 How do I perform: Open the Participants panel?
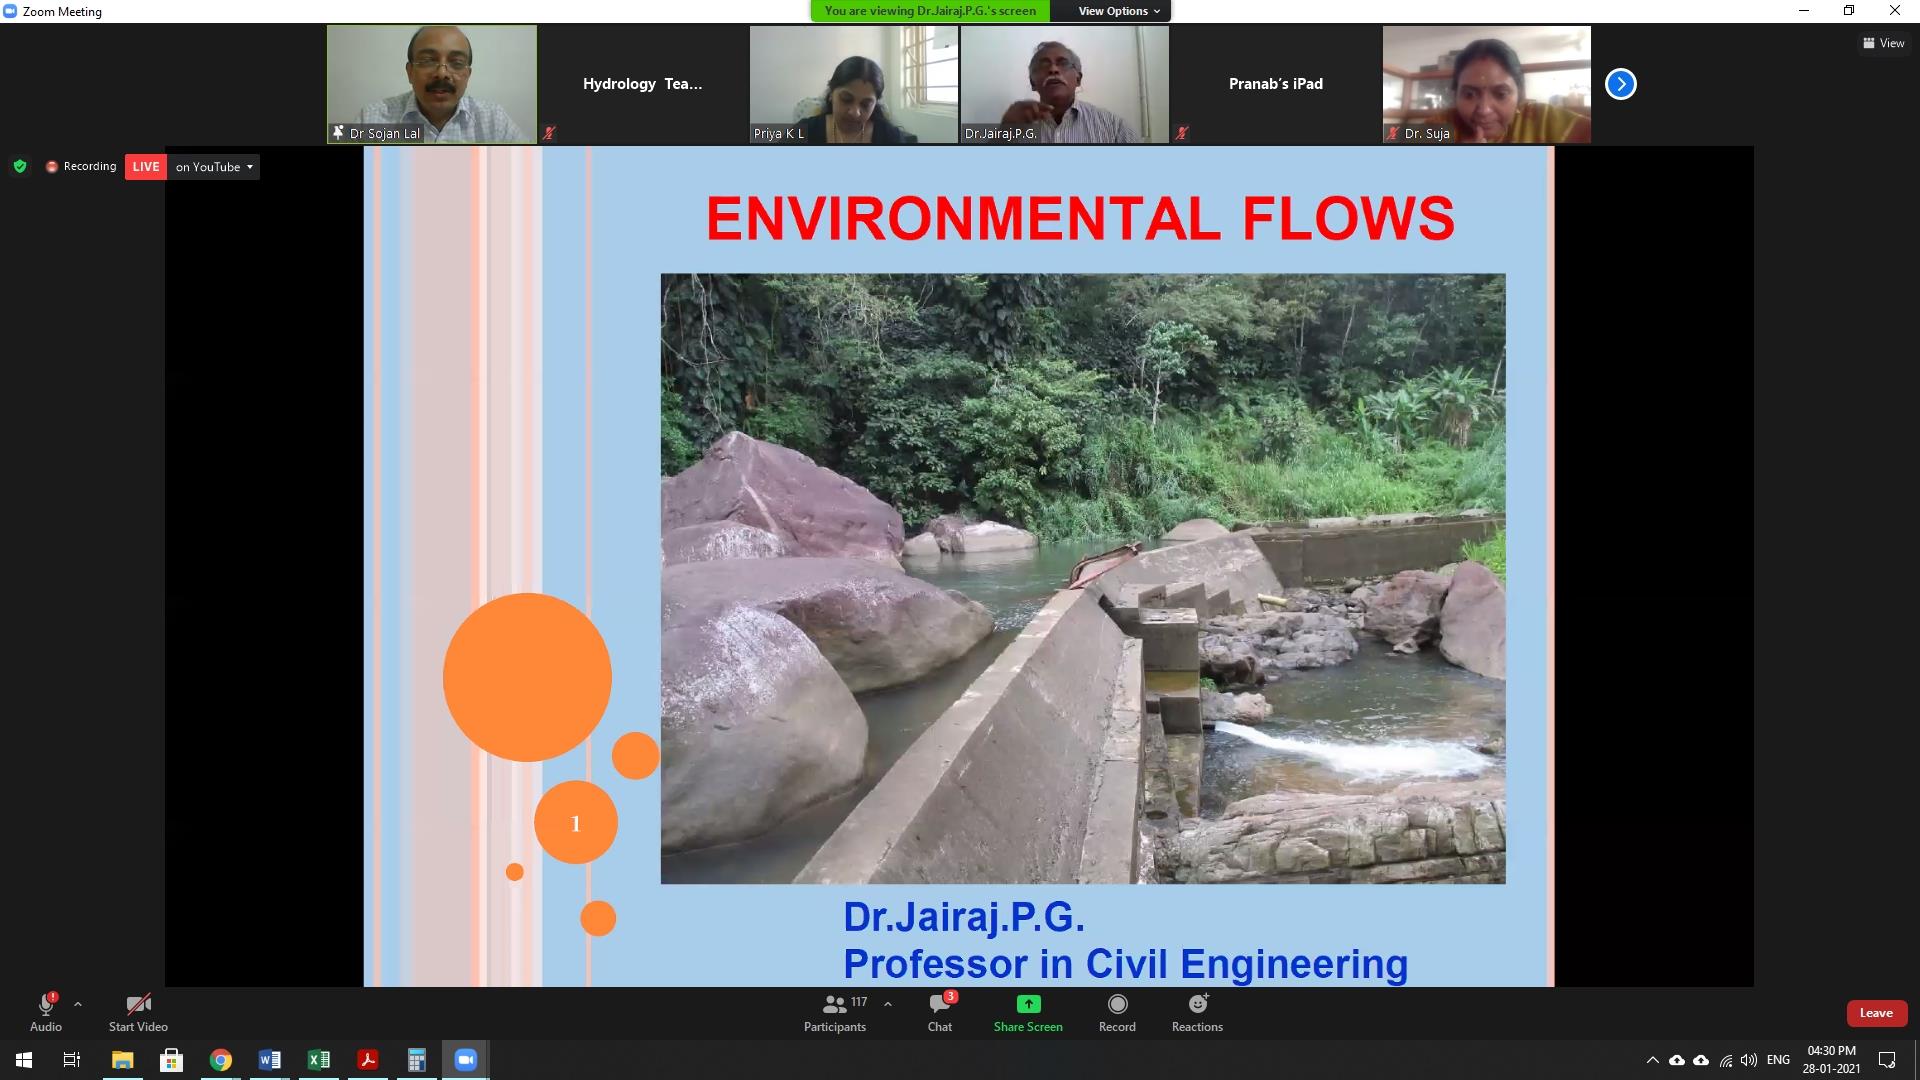(x=835, y=1012)
